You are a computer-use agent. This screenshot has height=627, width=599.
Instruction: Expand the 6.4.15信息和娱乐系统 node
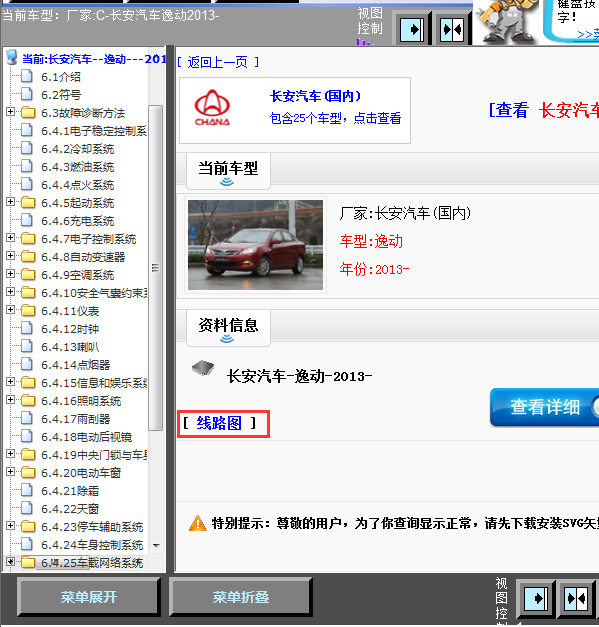11,381
